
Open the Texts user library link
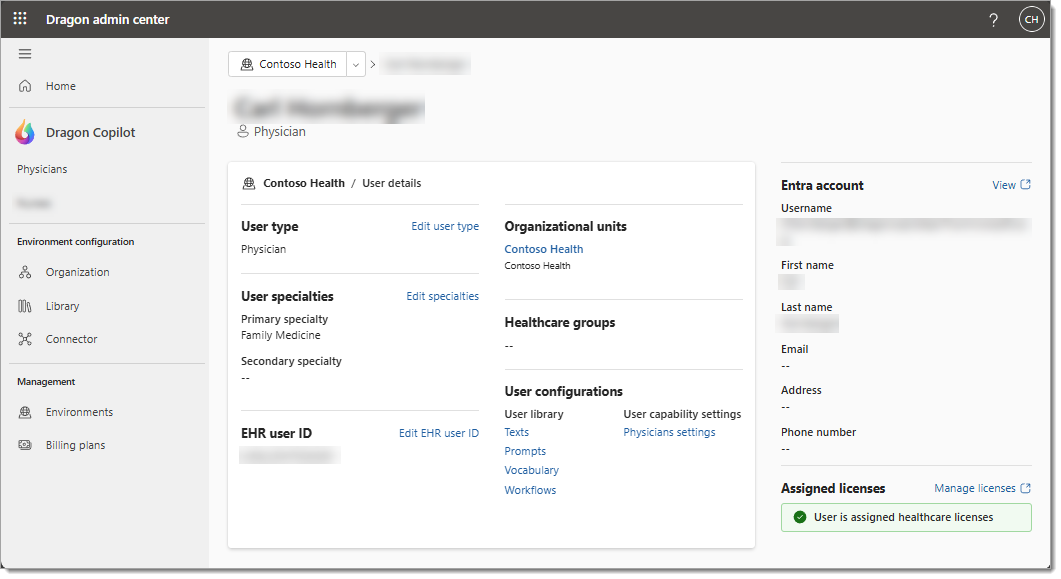pyautogui.click(x=516, y=432)
